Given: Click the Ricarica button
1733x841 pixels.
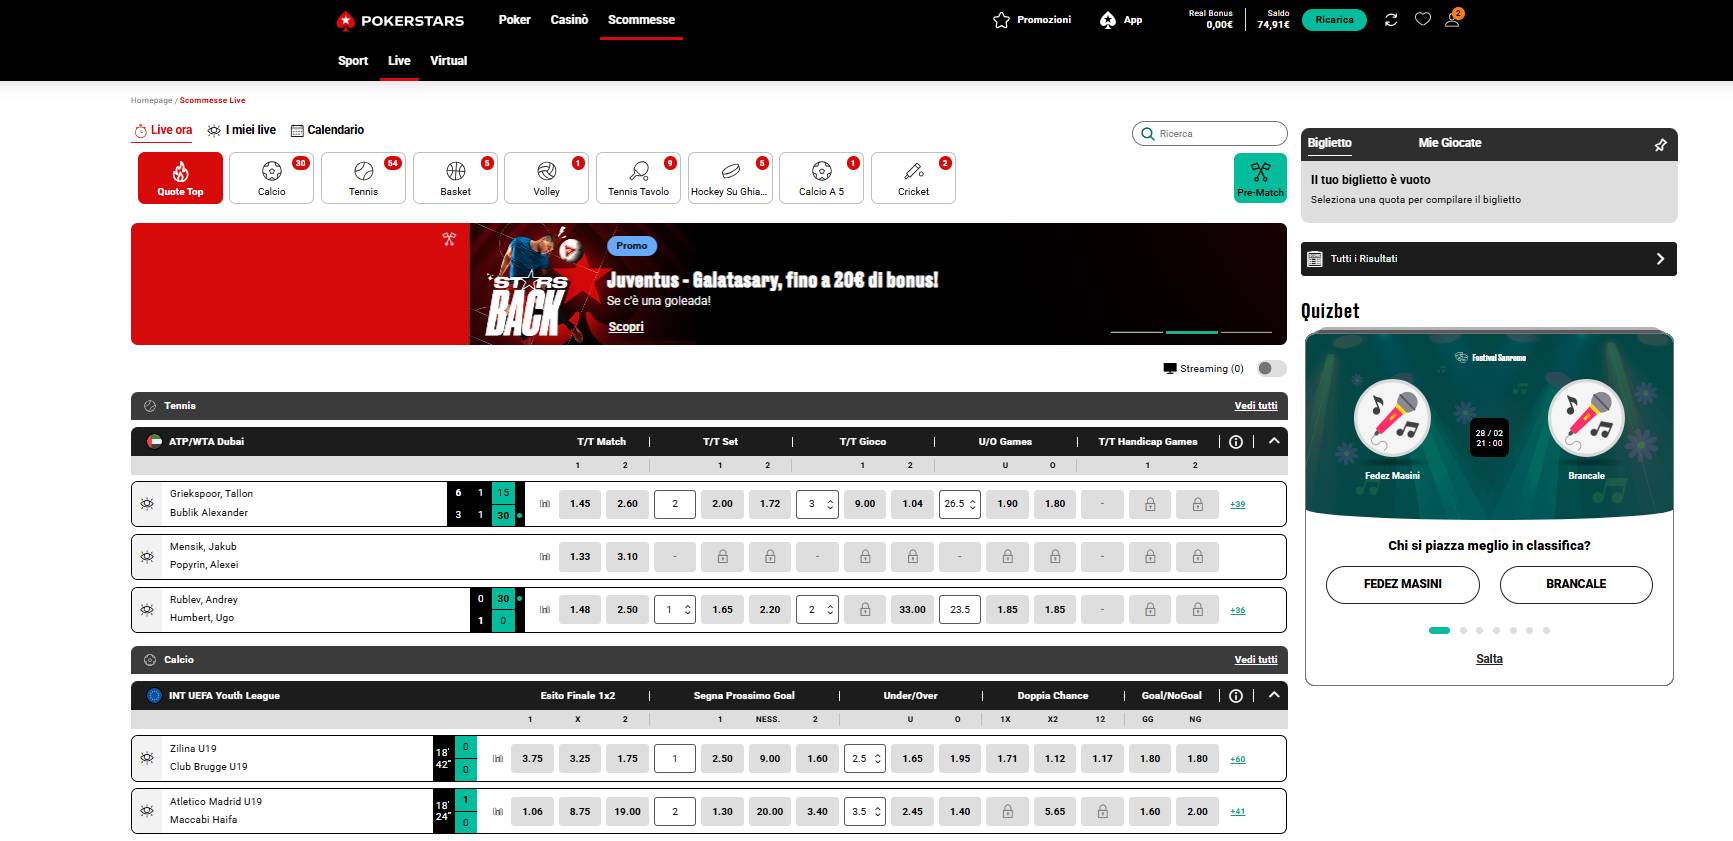Looking at the screenshot, I should click(1334, 20).
